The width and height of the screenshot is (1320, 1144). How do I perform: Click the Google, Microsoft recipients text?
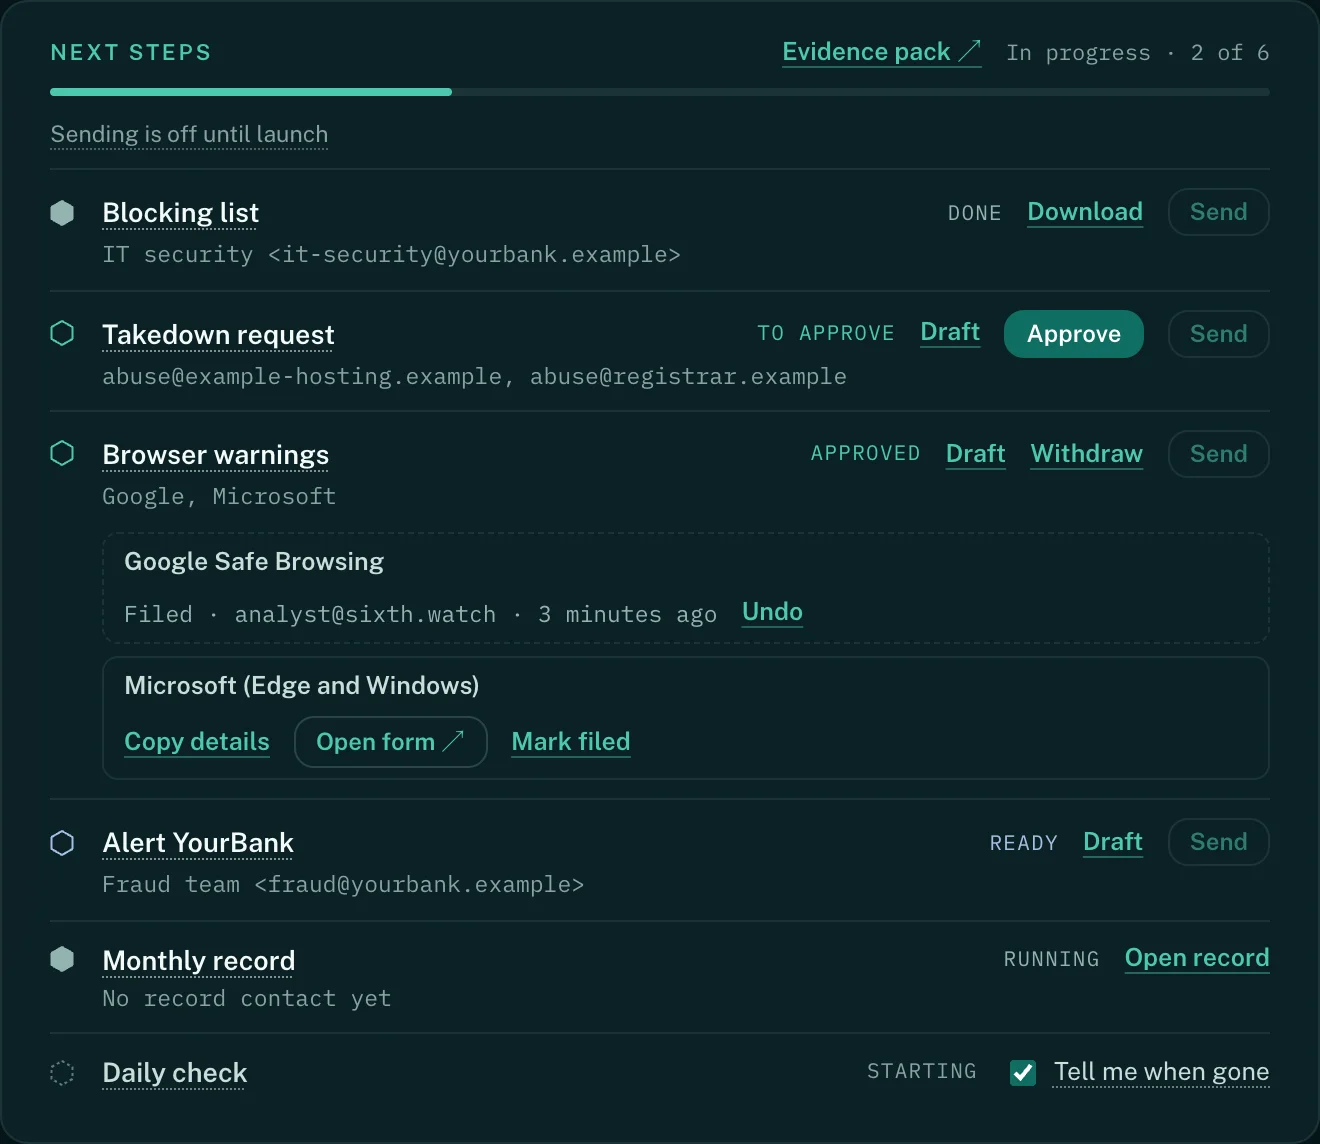pyautogui.click(x=219, y=497)
